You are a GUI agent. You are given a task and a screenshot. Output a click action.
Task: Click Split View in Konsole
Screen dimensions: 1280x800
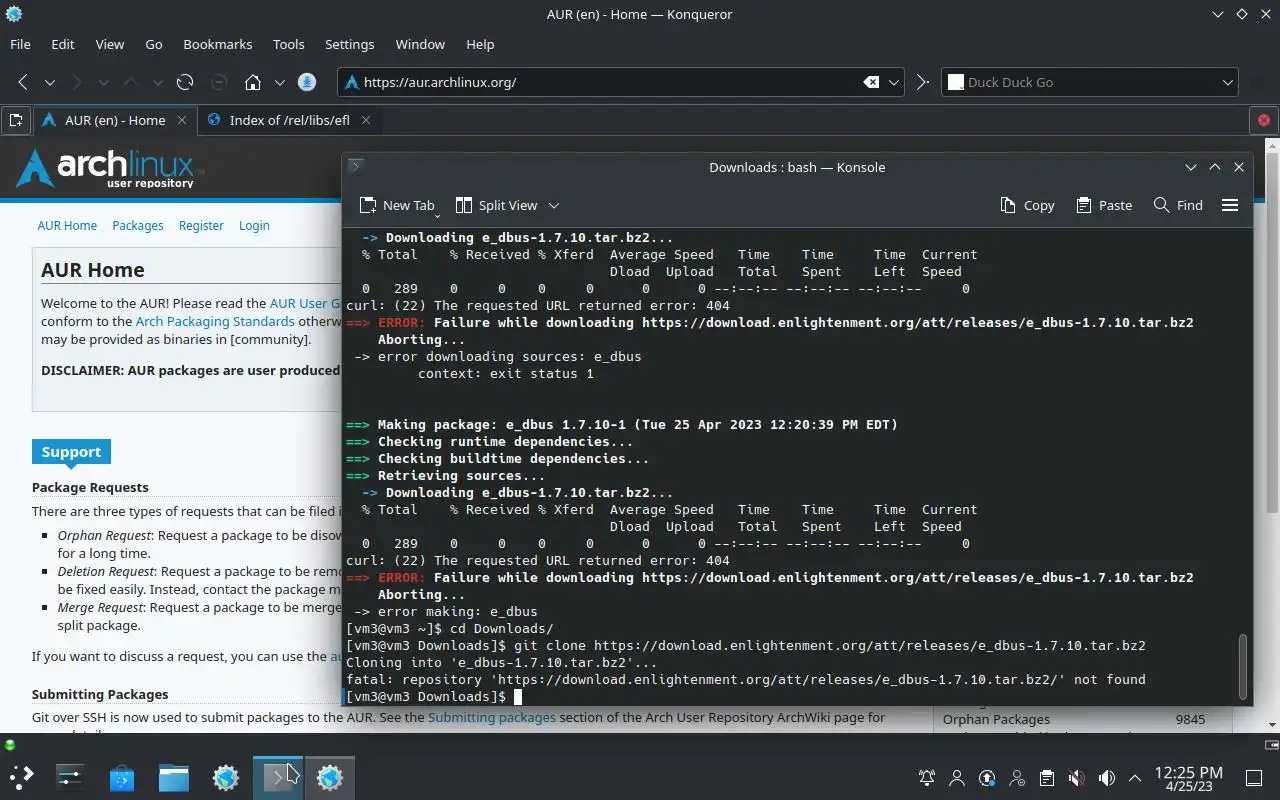(x=497, y=205)
